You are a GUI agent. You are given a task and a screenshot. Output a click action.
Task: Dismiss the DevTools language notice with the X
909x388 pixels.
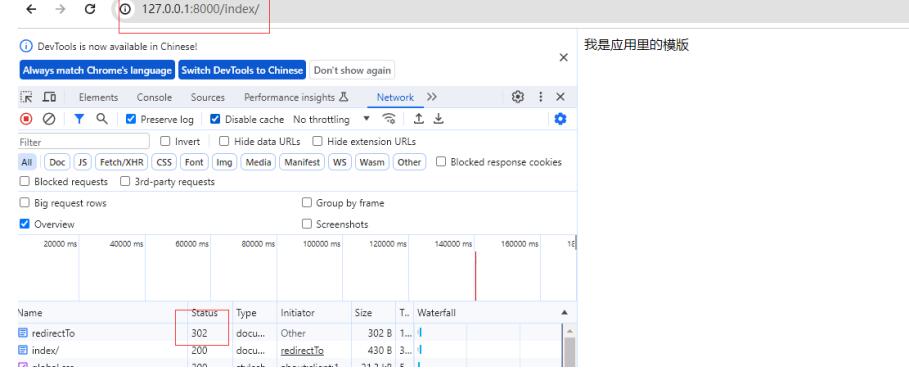click(563, 57)
